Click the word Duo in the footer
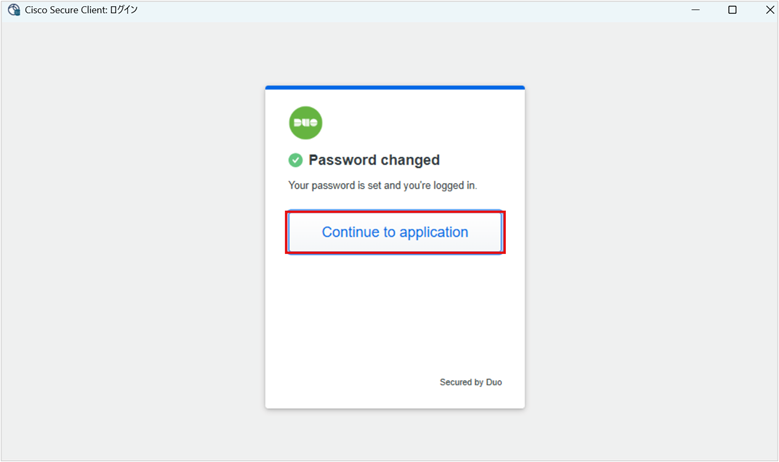The height and width of the screenshot is (462, 779). coord(494,382)
